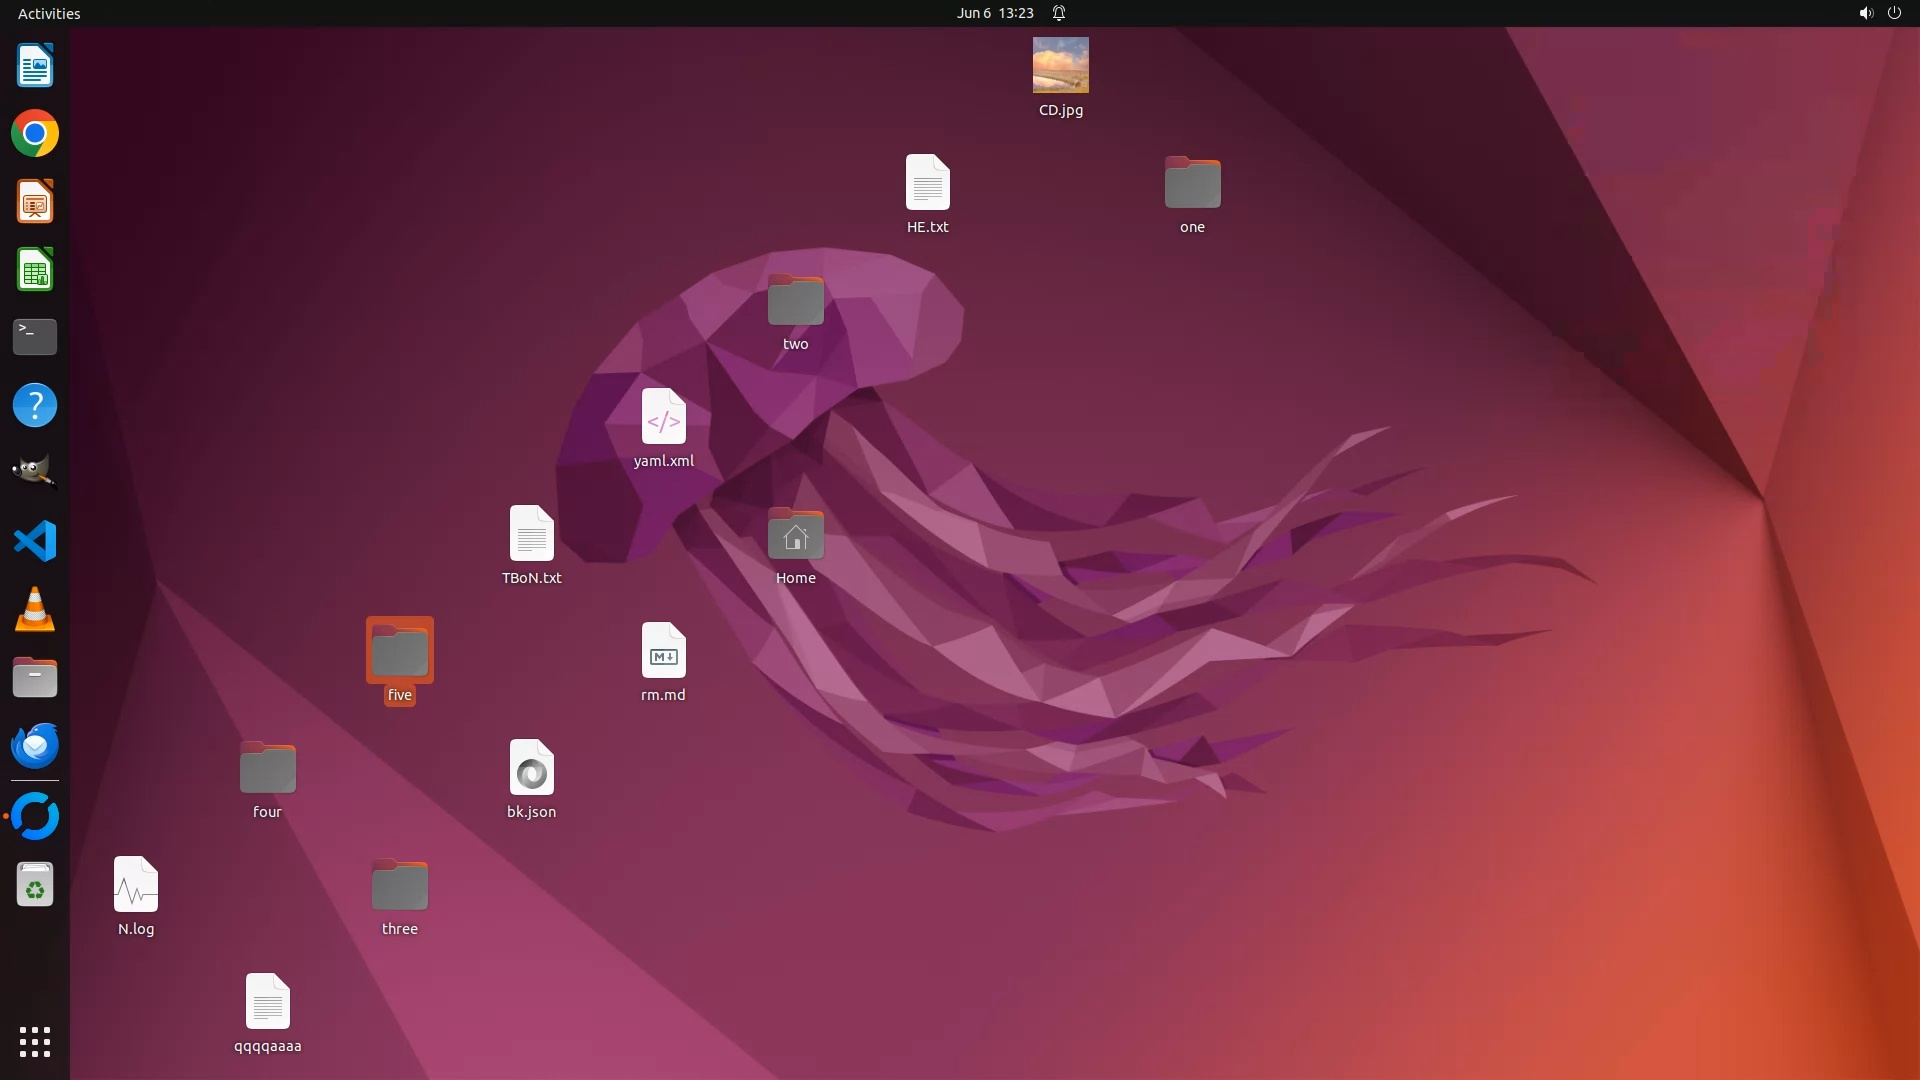Click the Activities menu in top bar
Viewport: 1920px width, 1080px height.
point(49,13)
